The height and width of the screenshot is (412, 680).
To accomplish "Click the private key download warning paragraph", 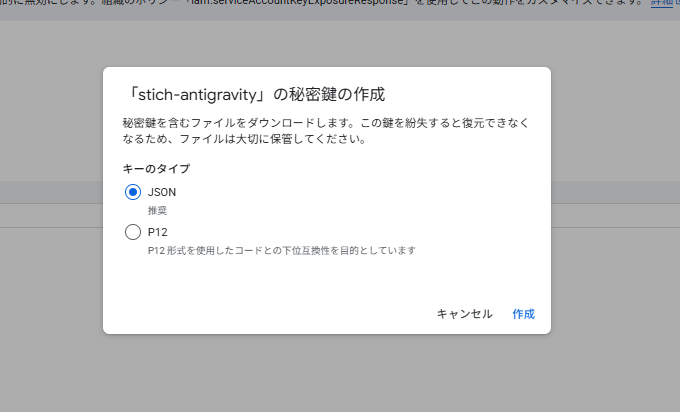I will point(324,130).
